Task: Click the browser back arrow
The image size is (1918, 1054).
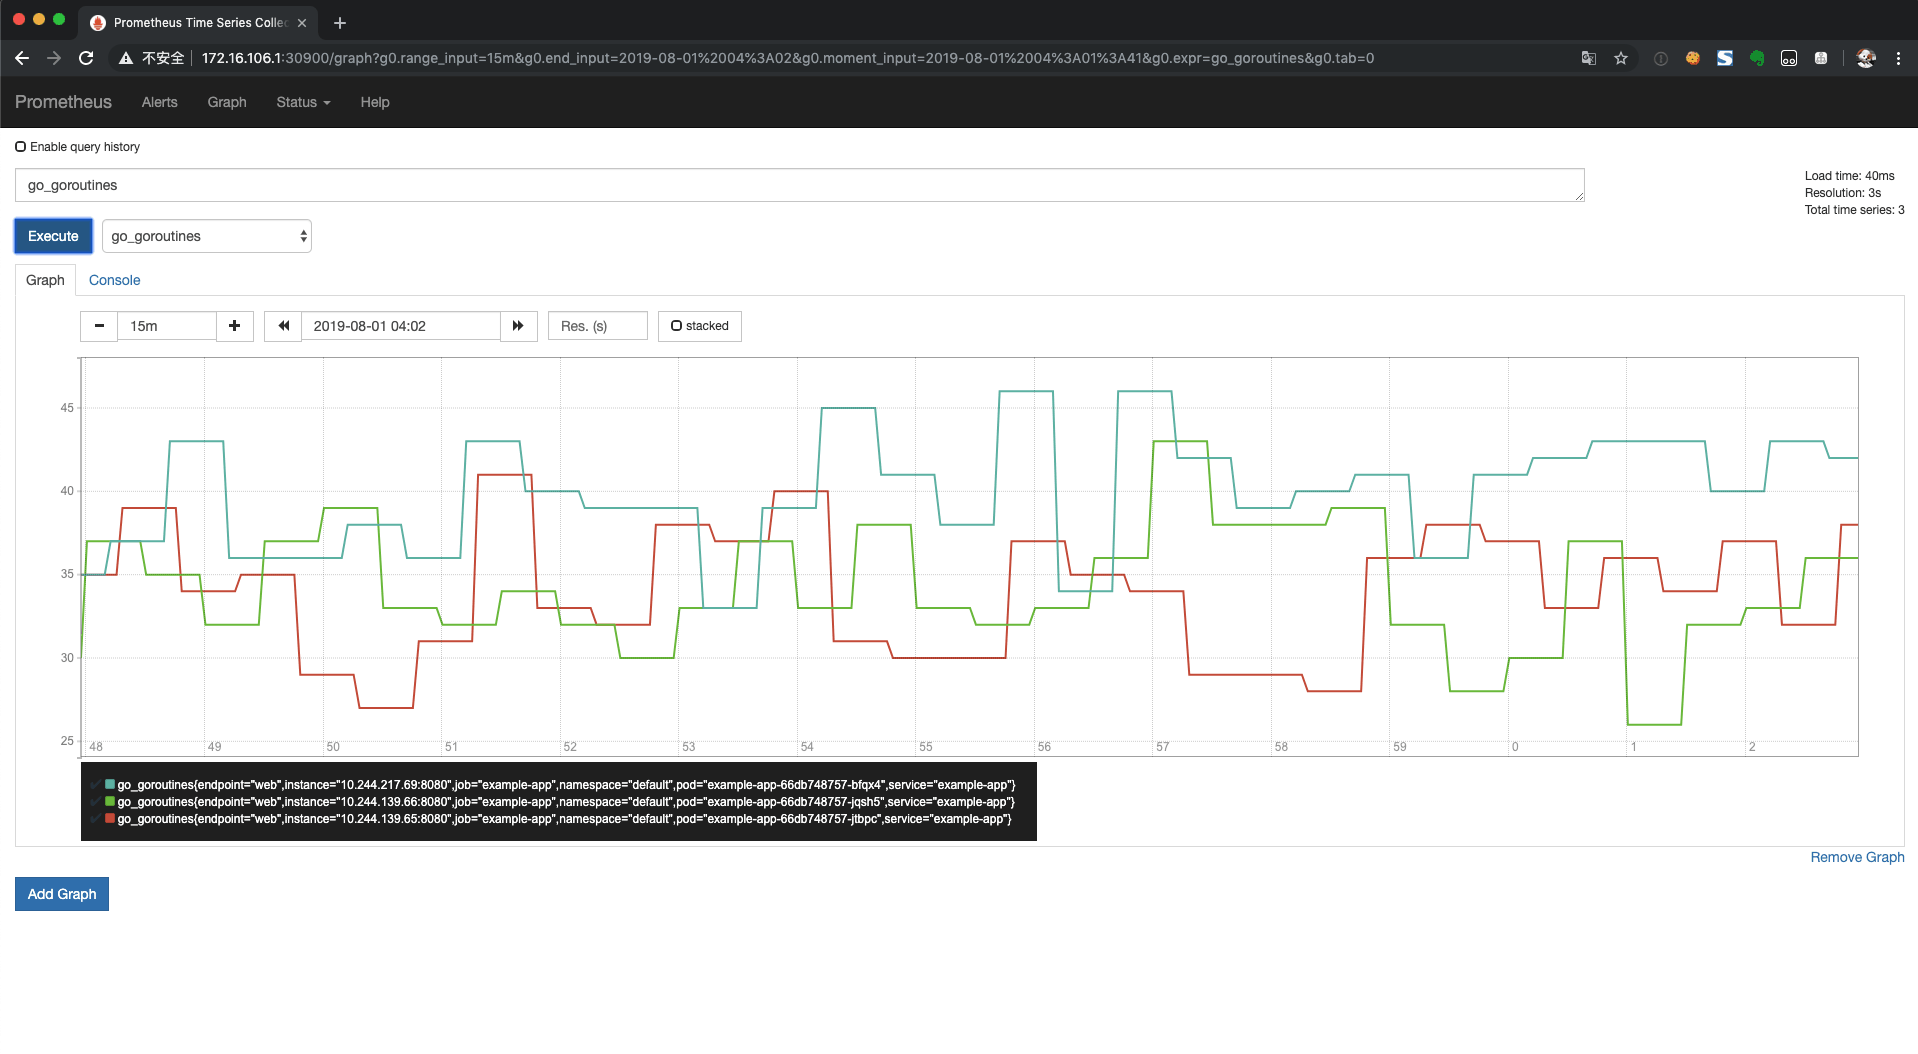Action: pos(22,58)
